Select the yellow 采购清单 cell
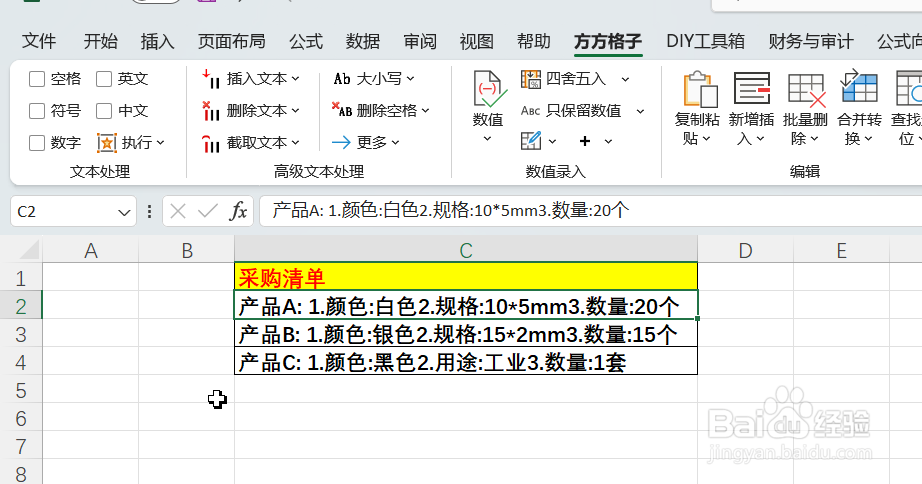The image size is (922, 484). (466, 277)
